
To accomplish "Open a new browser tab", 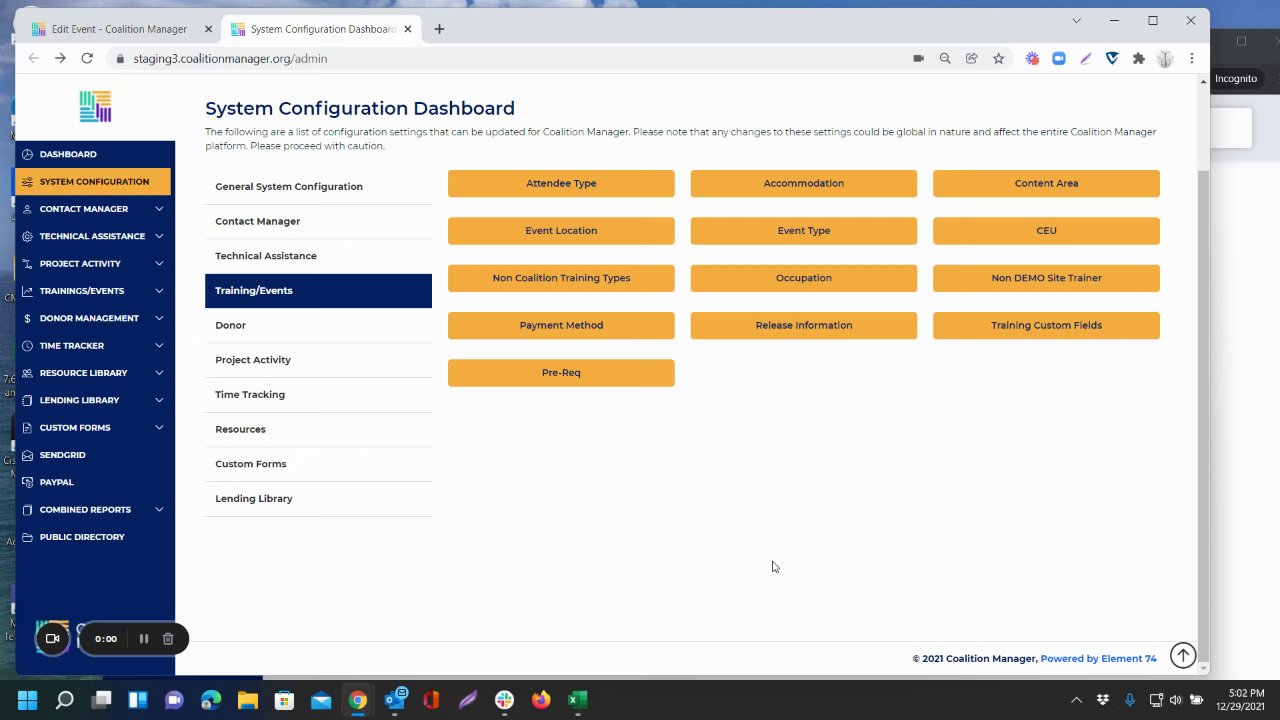I will pos(439,29).
